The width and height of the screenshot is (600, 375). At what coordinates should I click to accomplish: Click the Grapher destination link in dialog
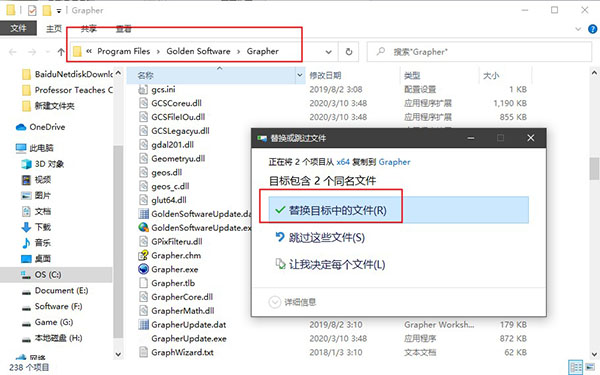click(395, 162)
